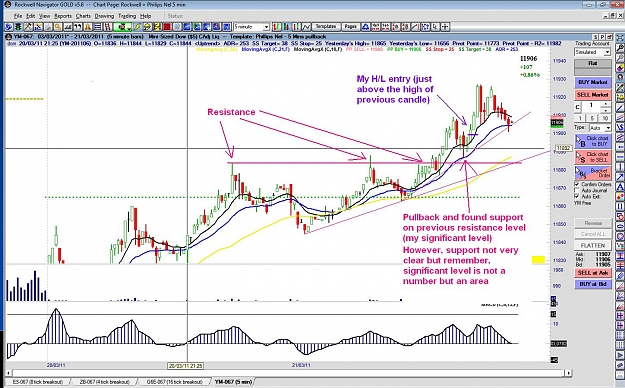This screenshot has height=388, width=625.
Task: Open the Trading menu
Action: tap(127, 16)
